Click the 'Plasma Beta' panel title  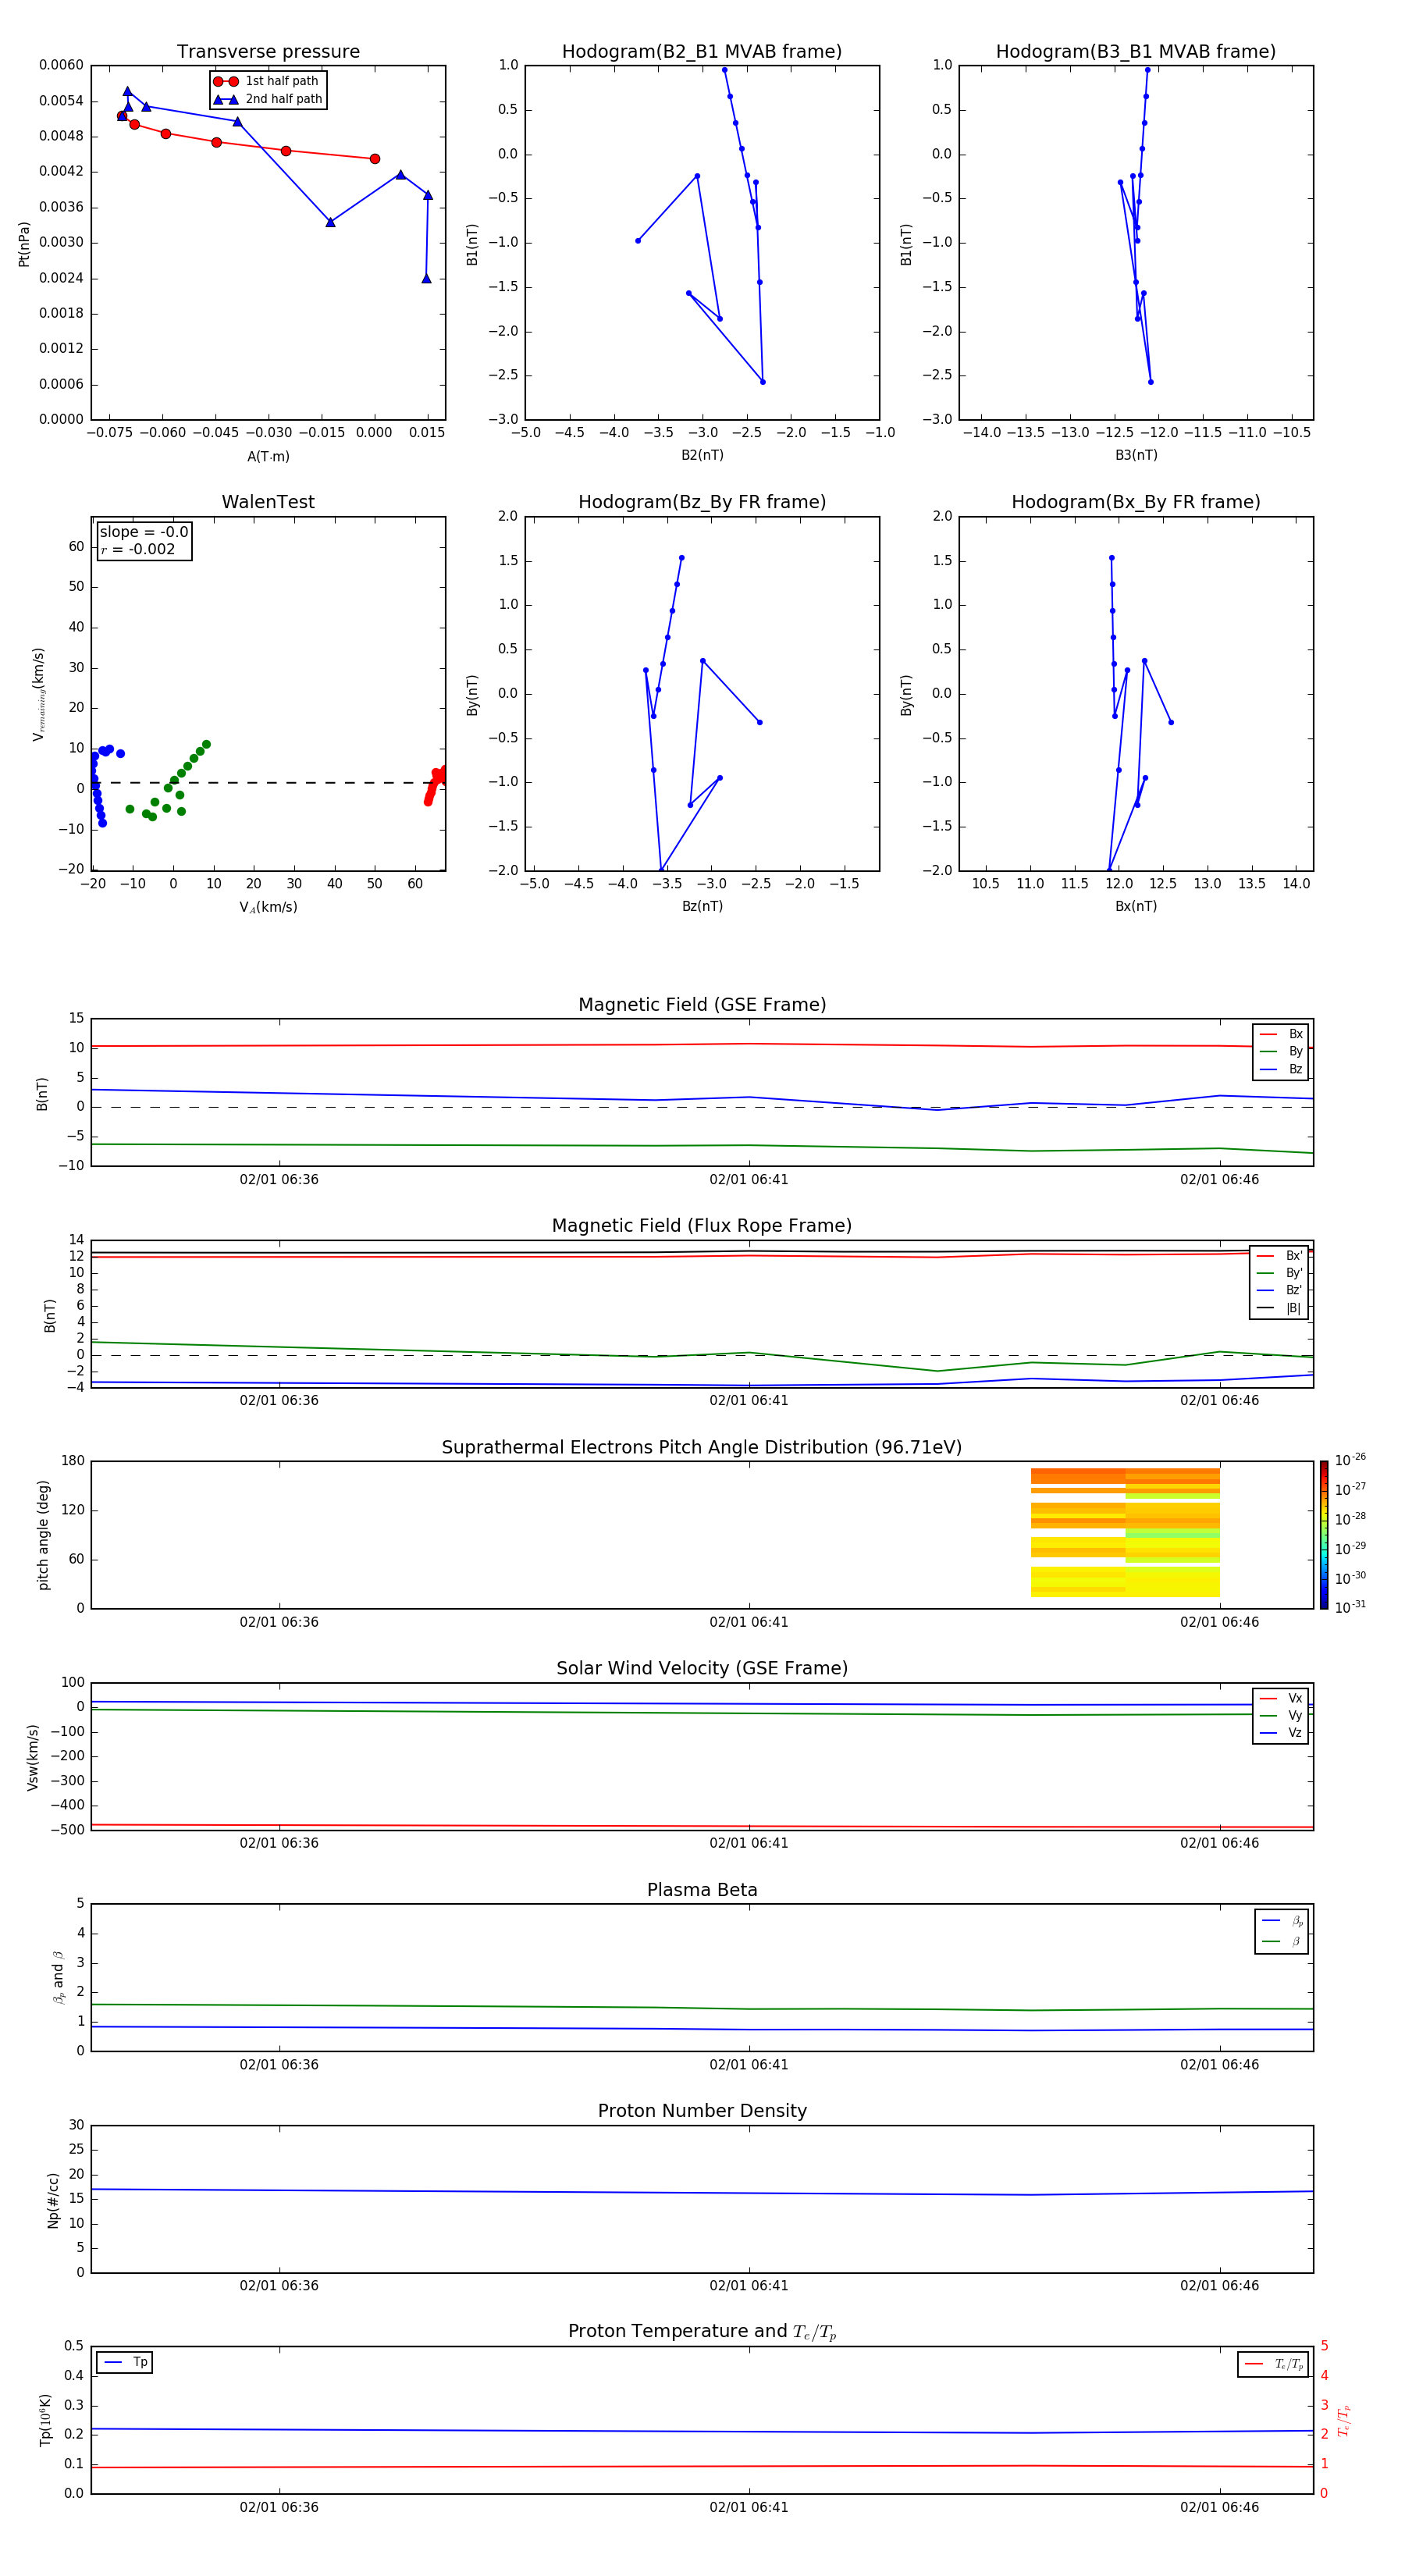coord(702,1891)
